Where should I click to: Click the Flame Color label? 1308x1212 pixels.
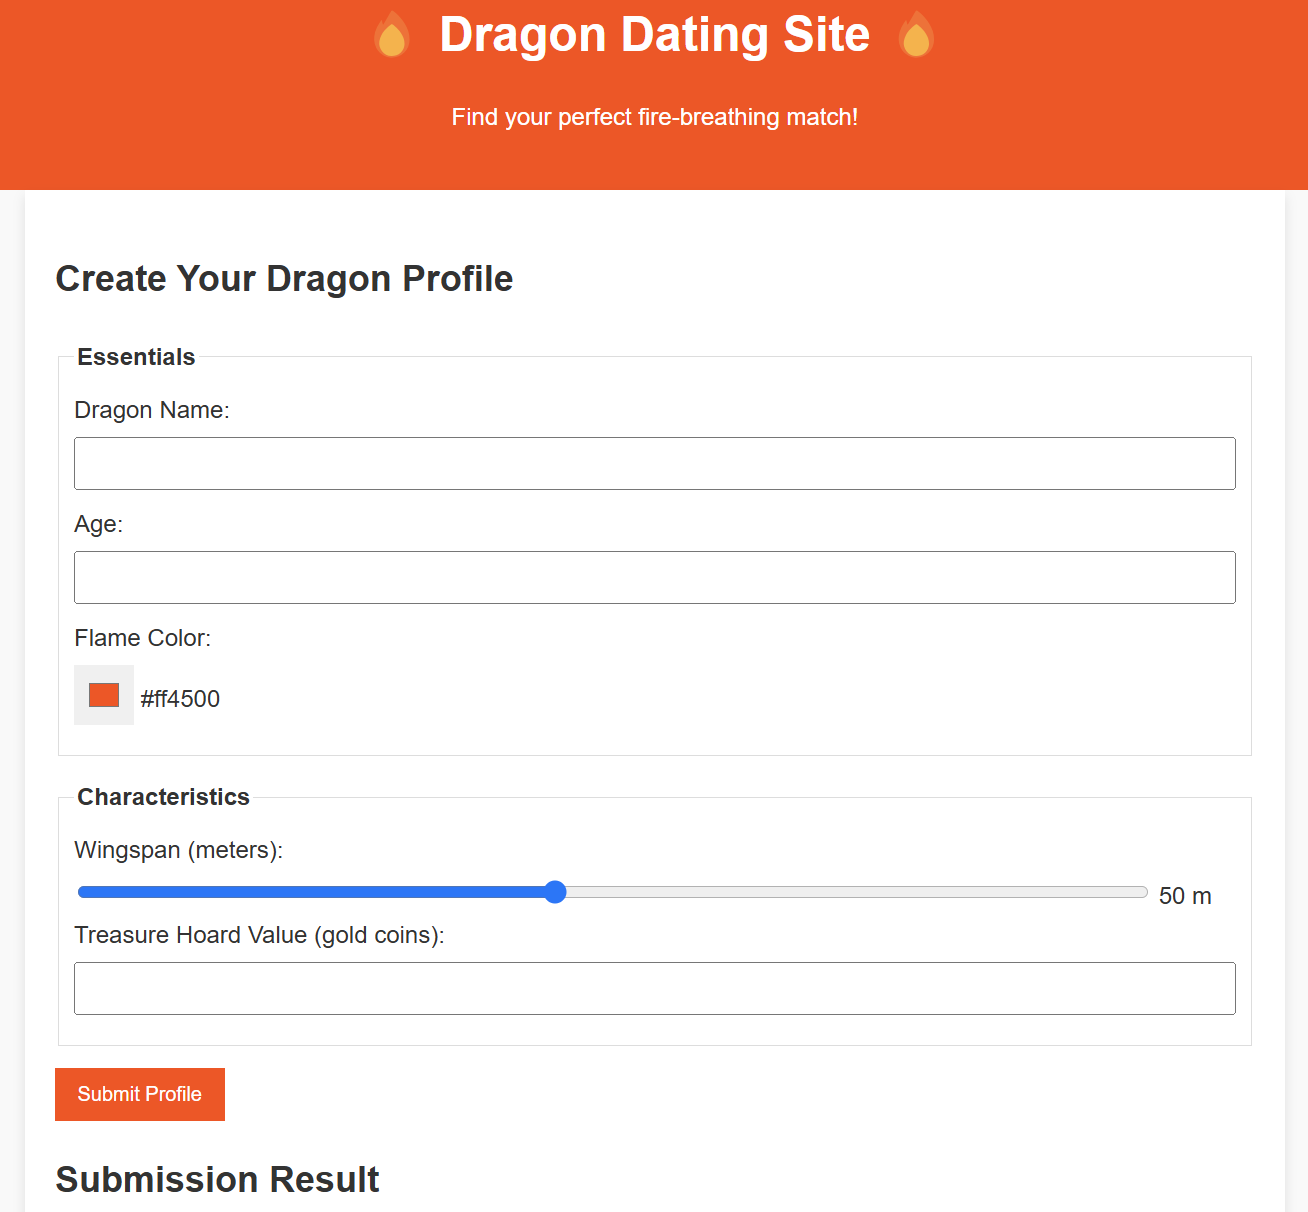pyautogui.click(x=143, y=638)
